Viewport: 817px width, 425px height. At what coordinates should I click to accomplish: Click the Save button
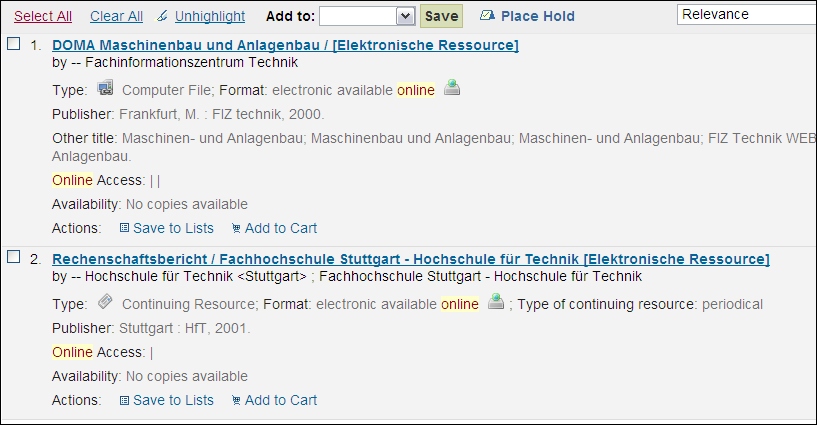(x=441, y=16)
